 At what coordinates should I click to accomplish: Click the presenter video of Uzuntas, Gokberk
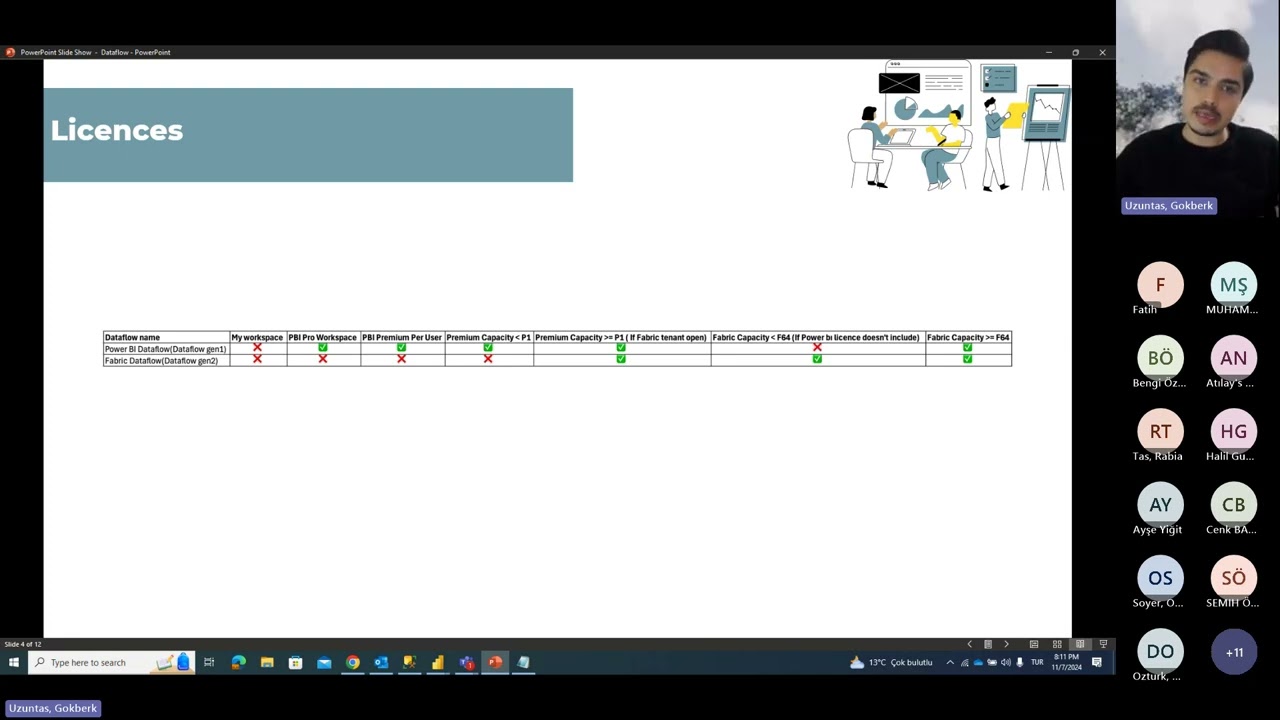pyautogui.click(x=1198, y=108)
